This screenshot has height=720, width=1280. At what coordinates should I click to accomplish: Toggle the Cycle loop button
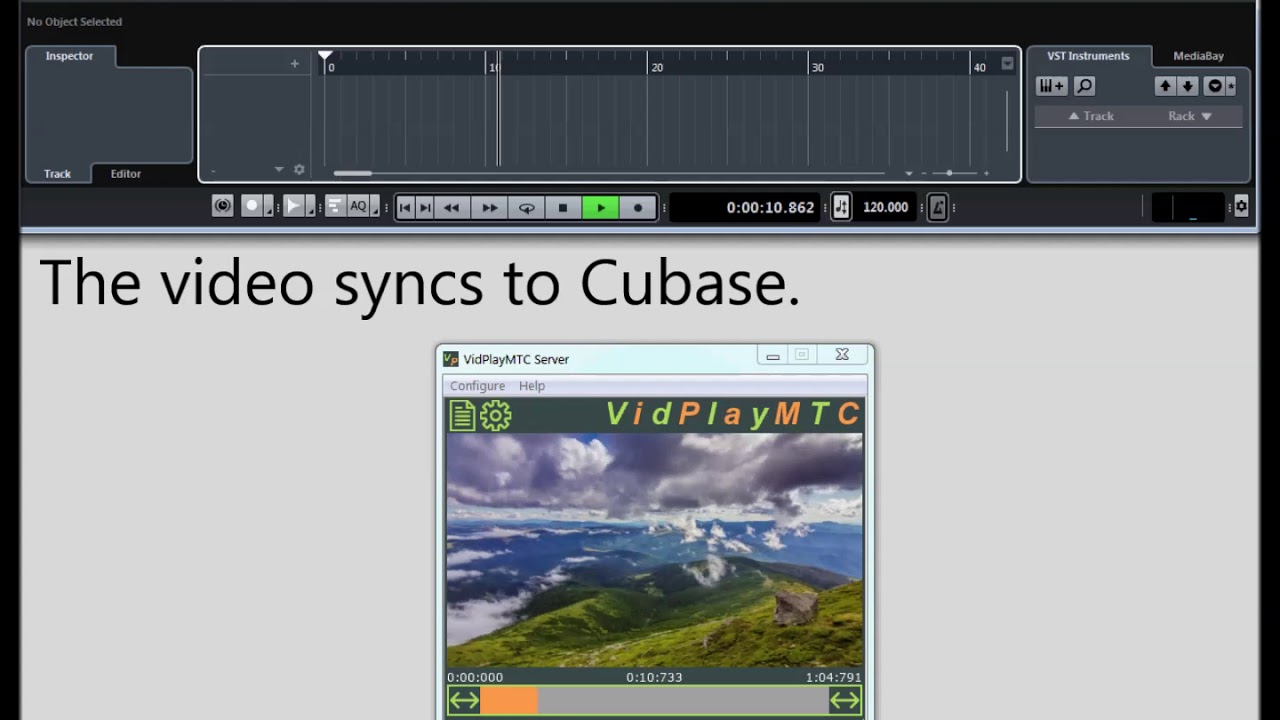(x=526, y=207)
